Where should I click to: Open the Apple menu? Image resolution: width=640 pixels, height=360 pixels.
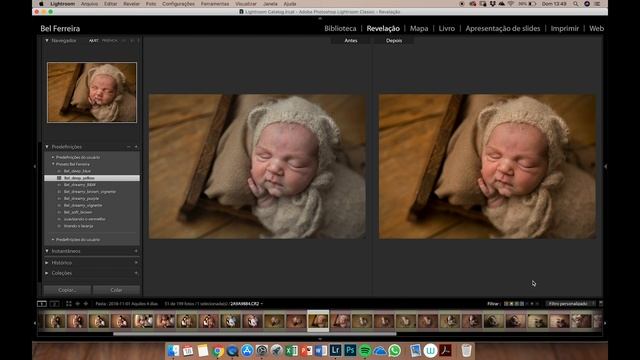click(41, 4)
